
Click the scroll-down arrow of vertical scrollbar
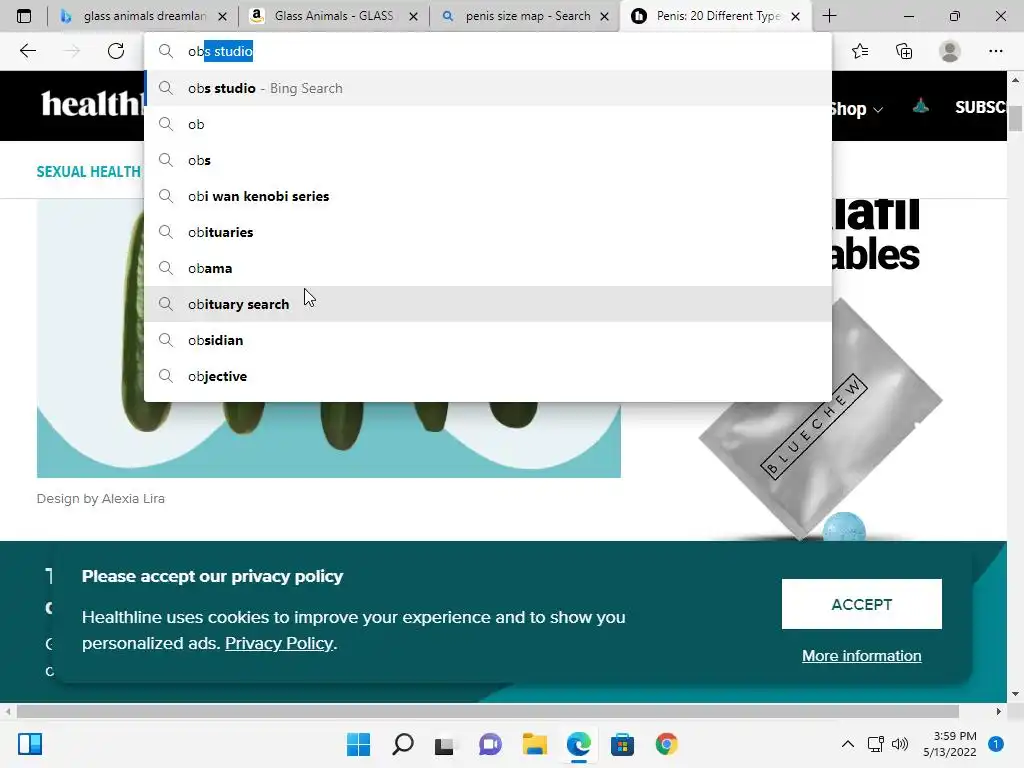1015,694
